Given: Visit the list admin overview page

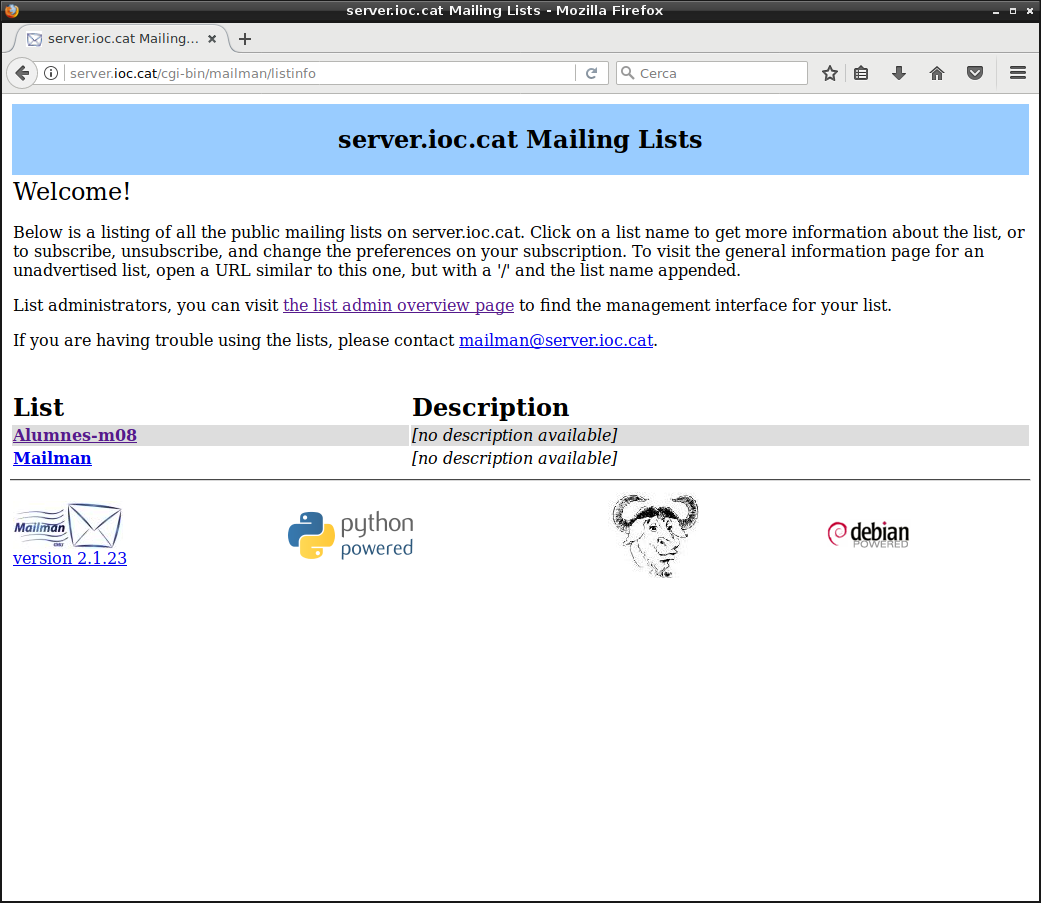Looking at the screenshot, I should point(398,305).
